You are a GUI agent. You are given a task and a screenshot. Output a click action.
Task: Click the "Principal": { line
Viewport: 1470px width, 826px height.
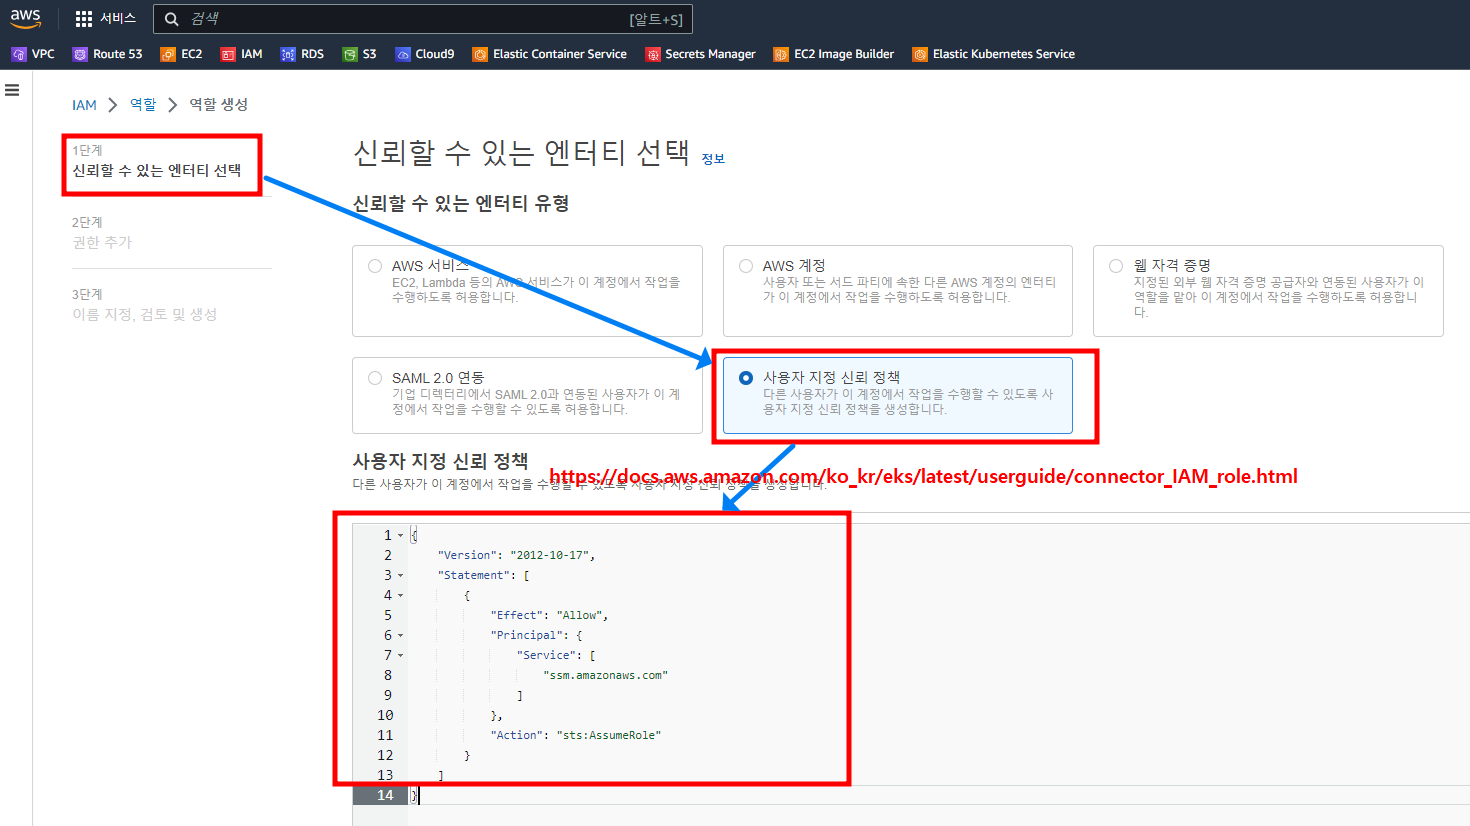point(536,635)
